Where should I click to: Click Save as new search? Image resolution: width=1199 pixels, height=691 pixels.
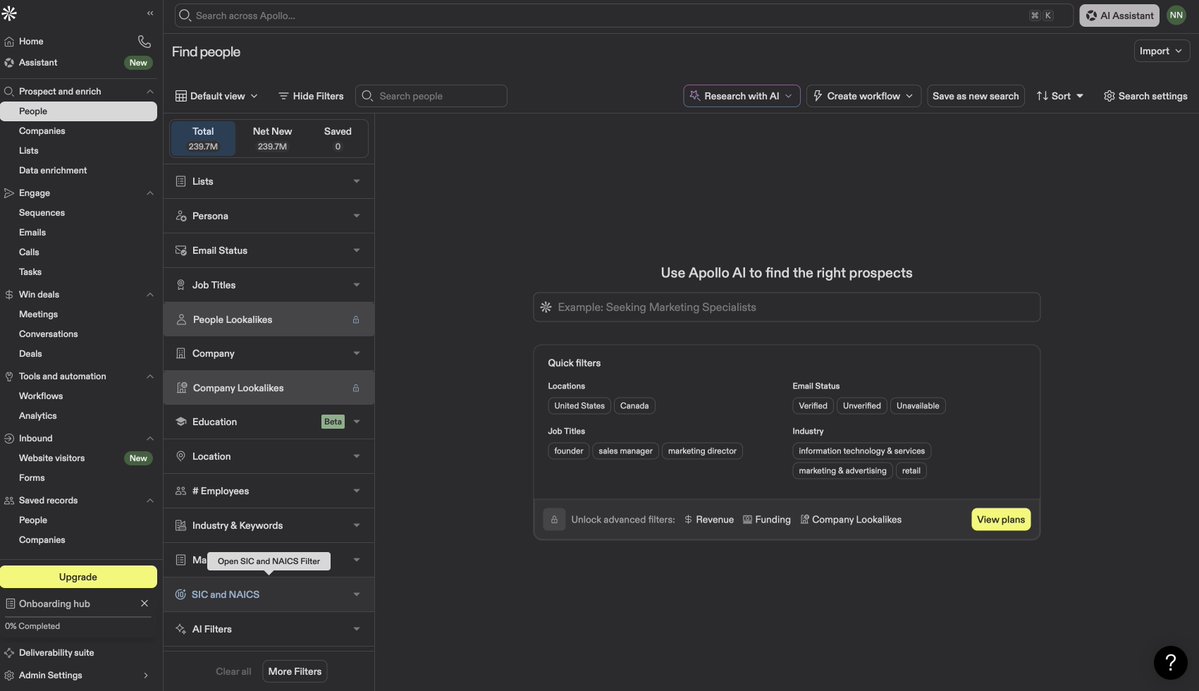click(975, 96)
